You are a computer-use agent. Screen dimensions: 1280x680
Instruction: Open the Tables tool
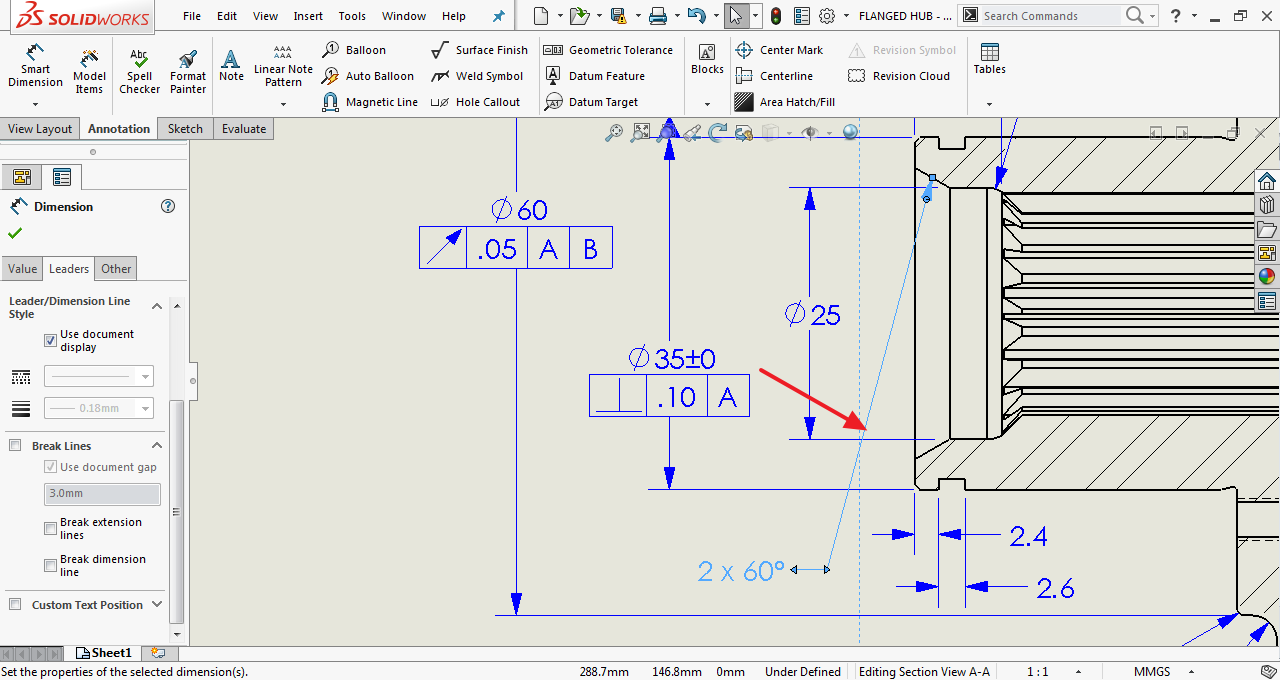989,60
